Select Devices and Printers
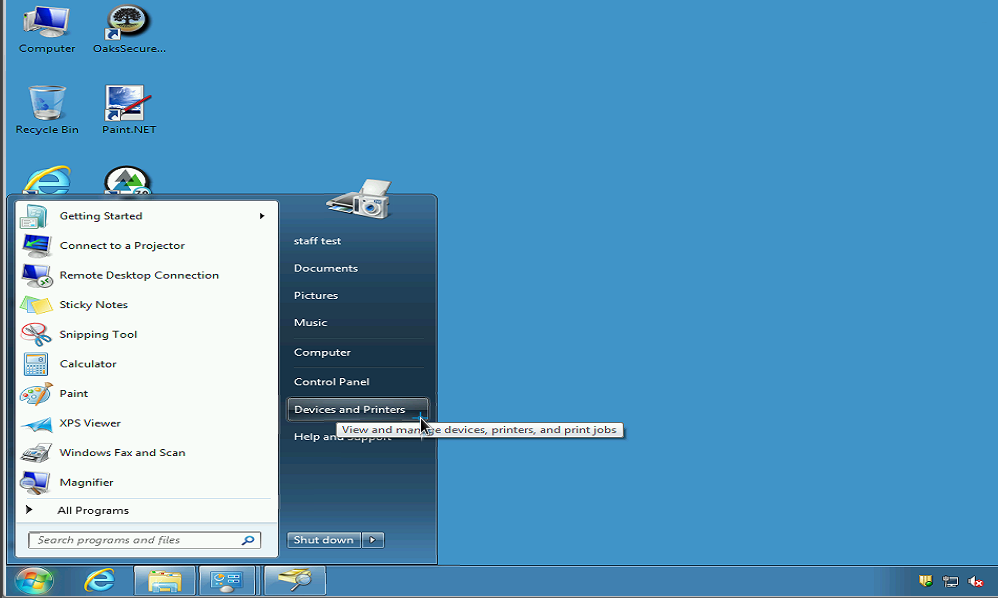The height and width of the screenshot is (598, 998). click(x=349, y=409)
